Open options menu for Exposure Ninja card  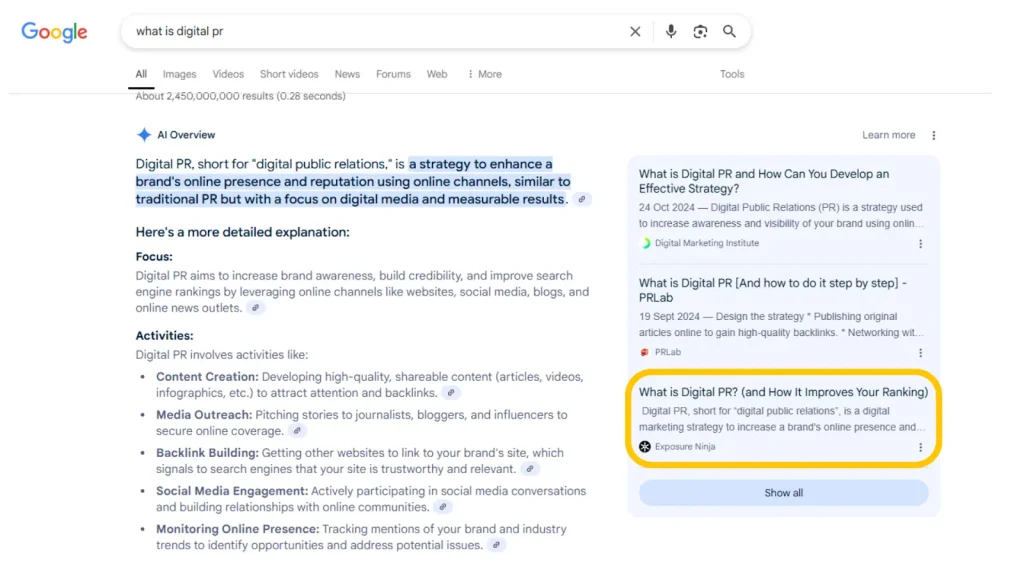[921, 447]
